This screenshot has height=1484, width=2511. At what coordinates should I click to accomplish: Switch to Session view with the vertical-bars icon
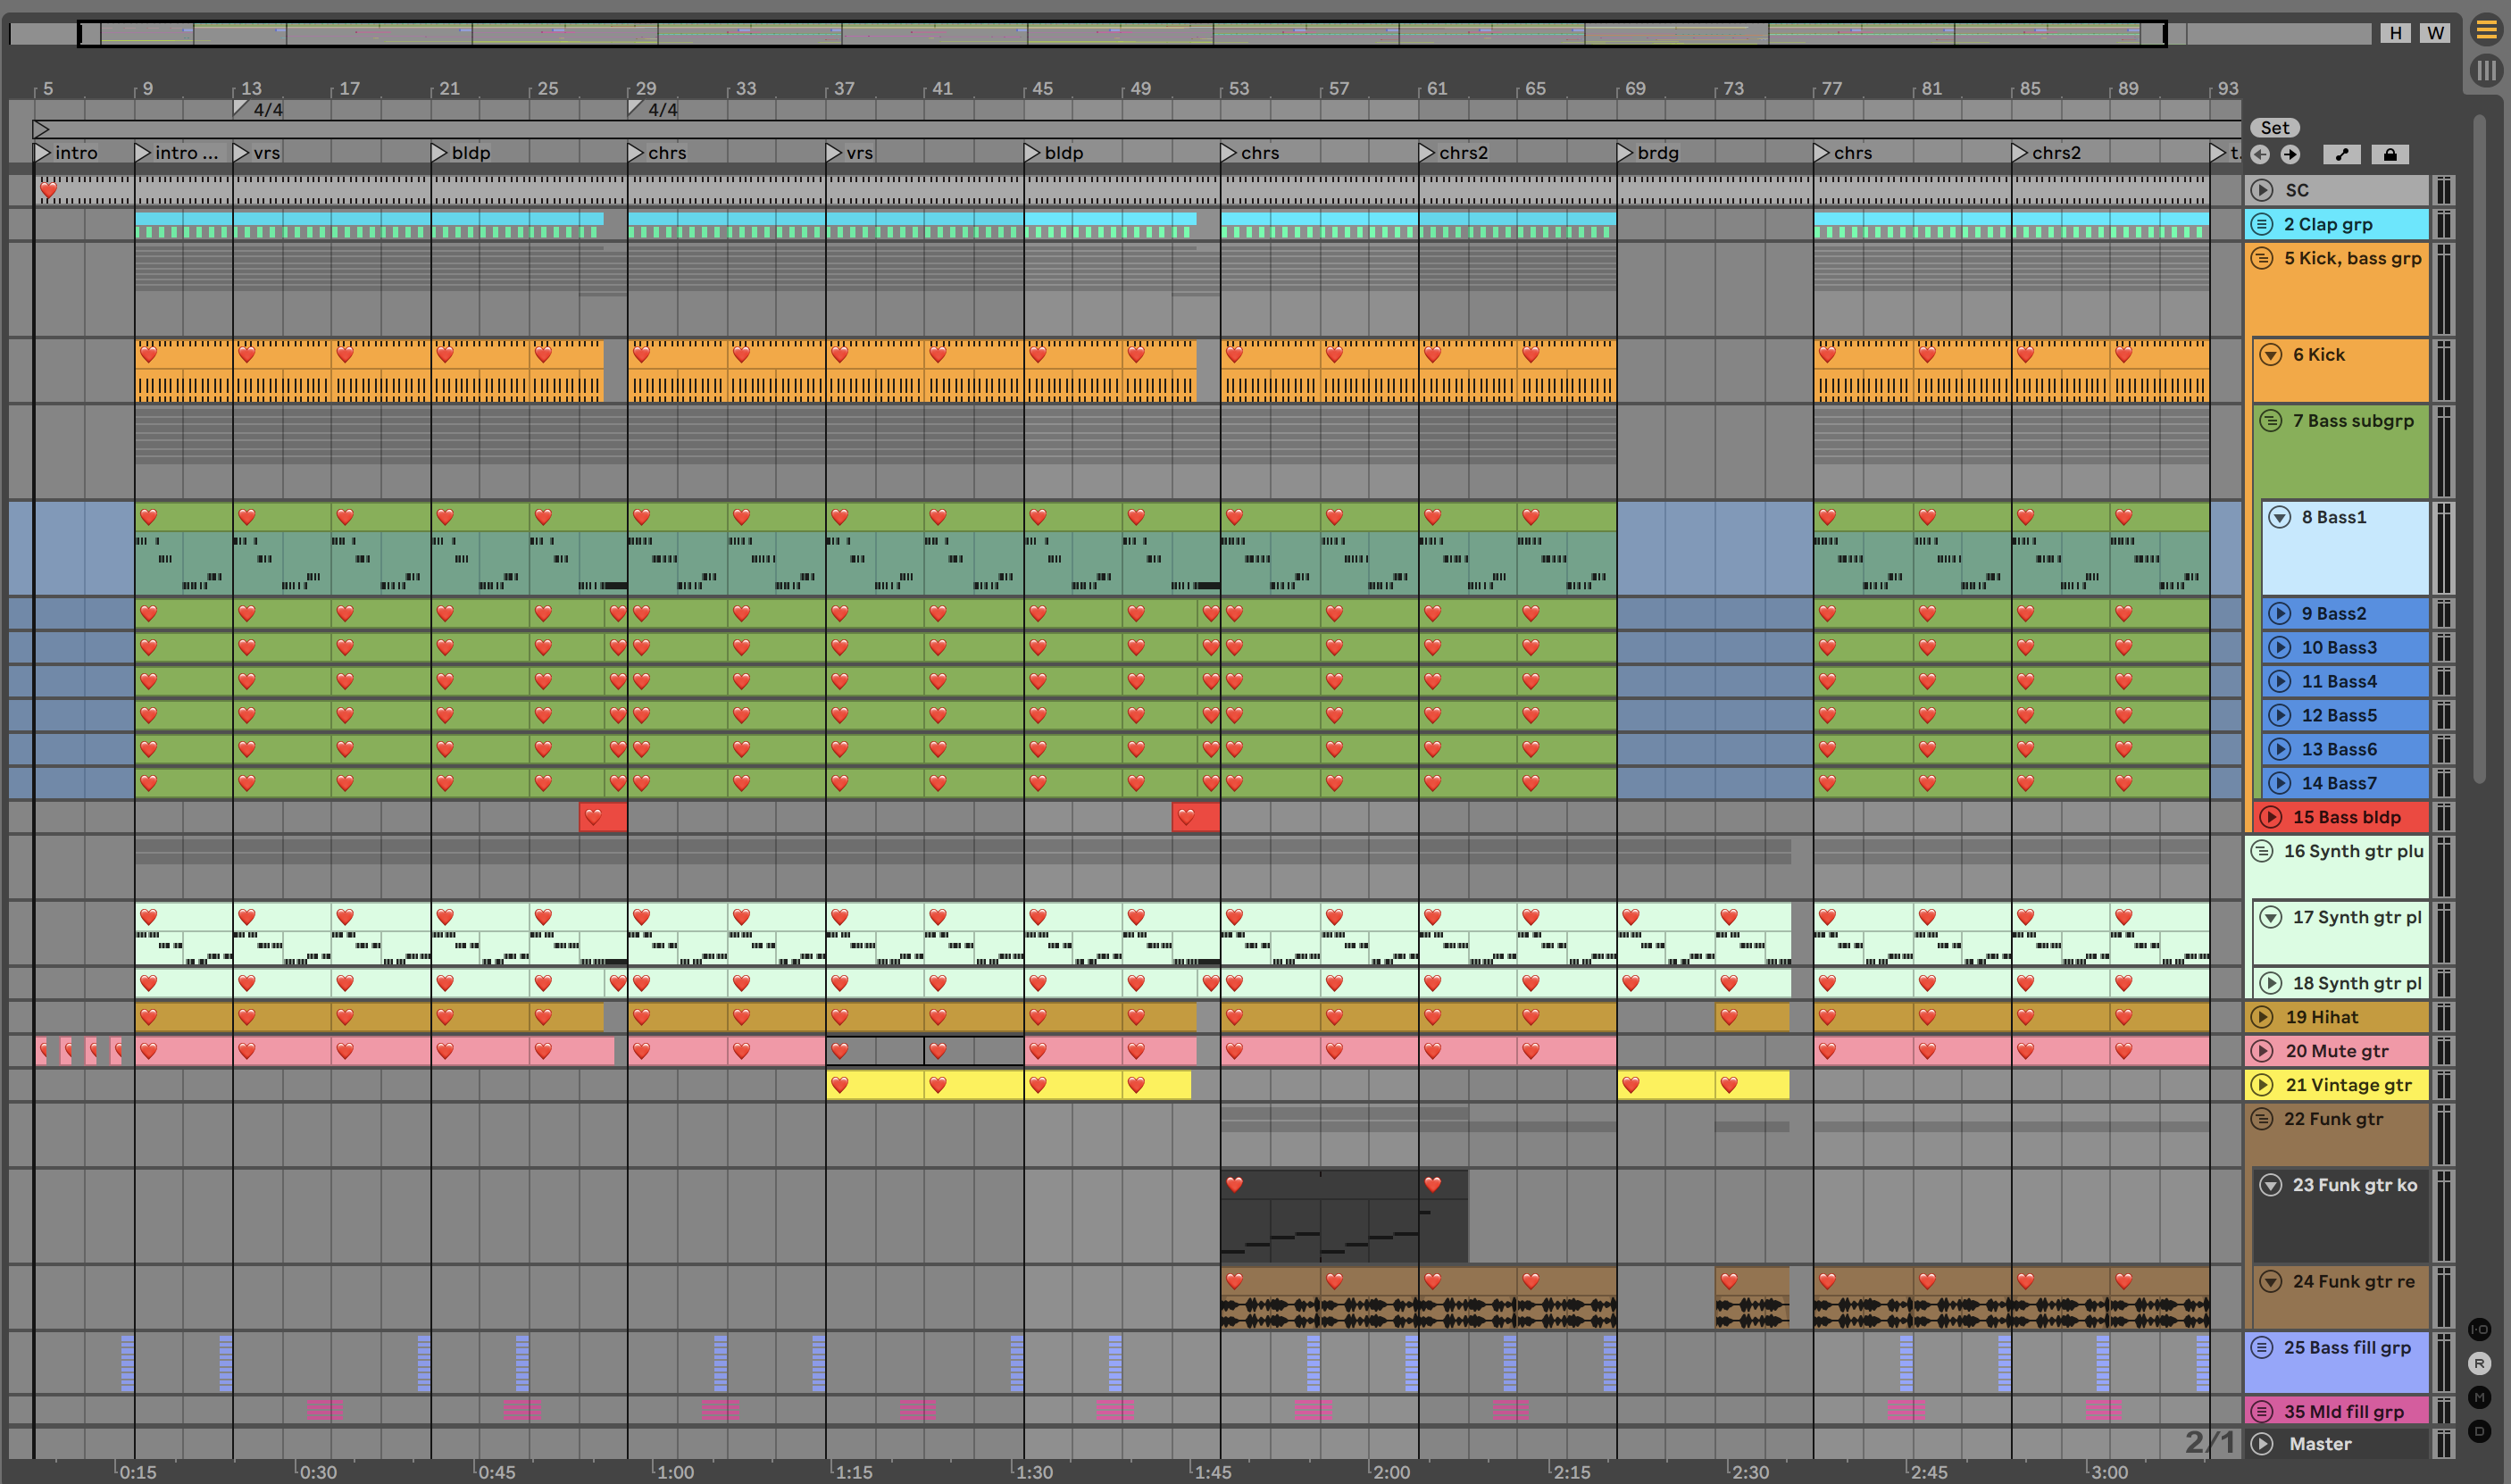pyautogui.click(x=2485, y=70)
